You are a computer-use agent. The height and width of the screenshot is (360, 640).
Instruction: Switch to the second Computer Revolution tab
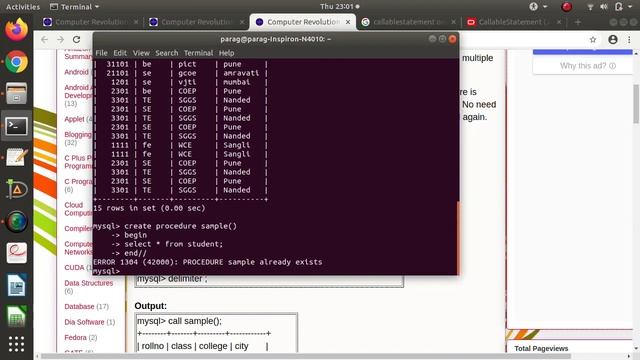pos(196,22)
